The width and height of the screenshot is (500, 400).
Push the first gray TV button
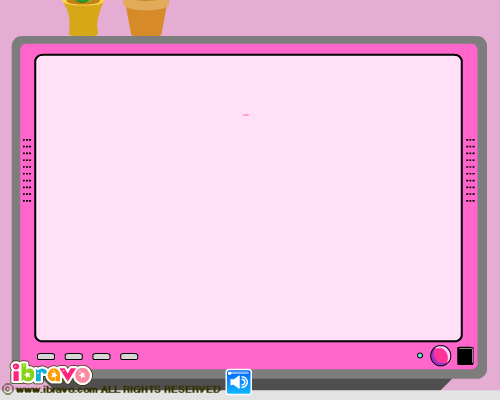46,357
